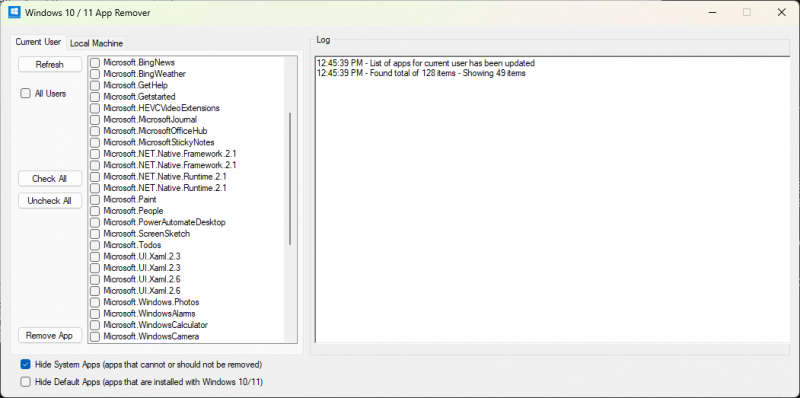This screenshot has height=398, width=800.
Task: Click the Check All button
Action: tap(50, 179)
